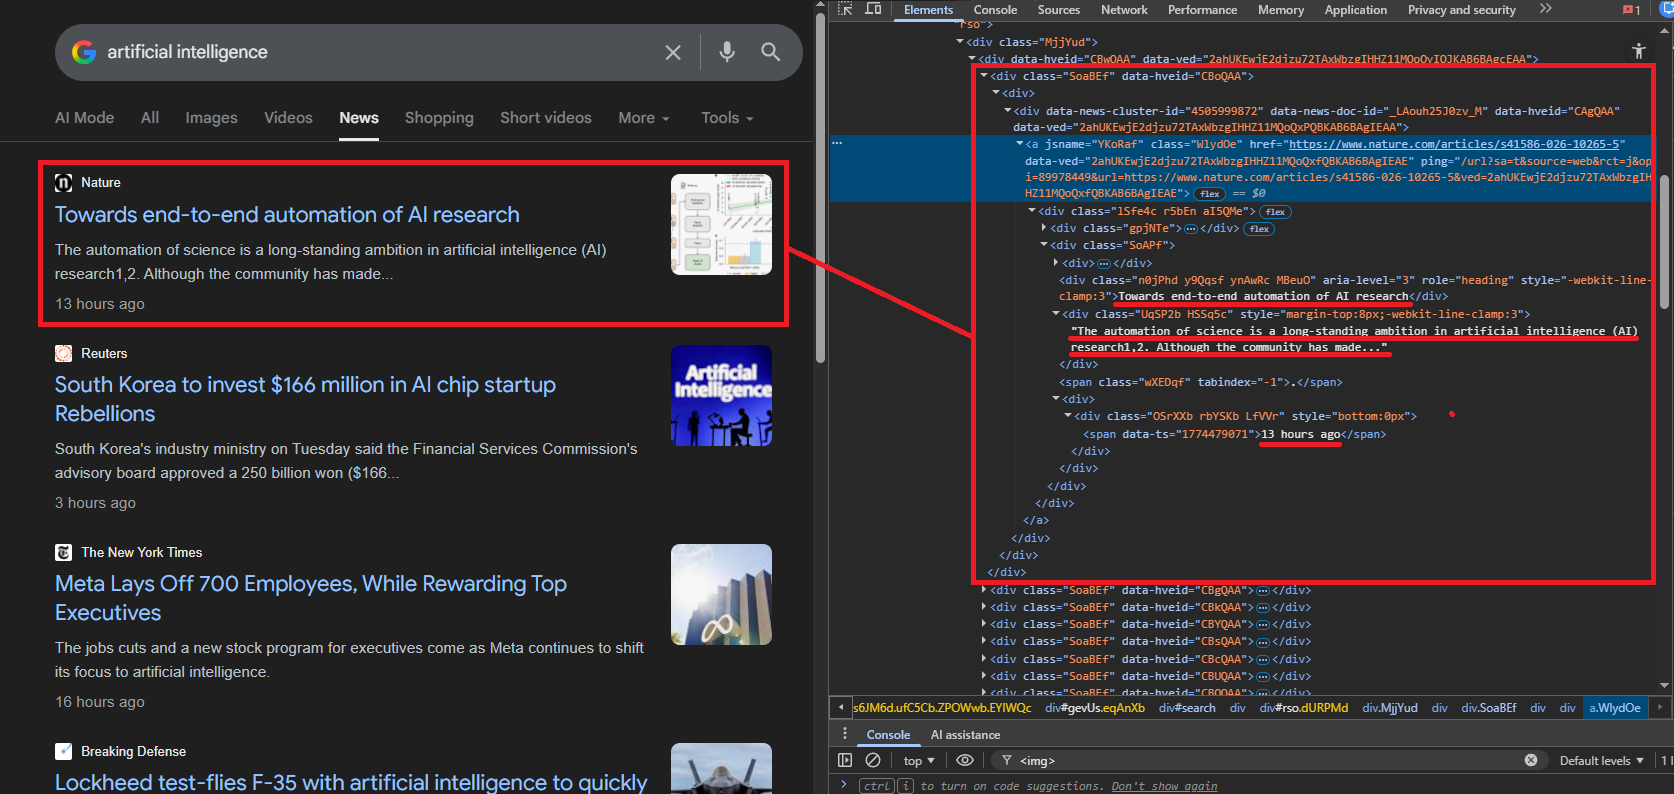Viewport: 1674px width, 794px height.
Task: Click the Reuters publisher favicon
Action: tap(64, 353)
